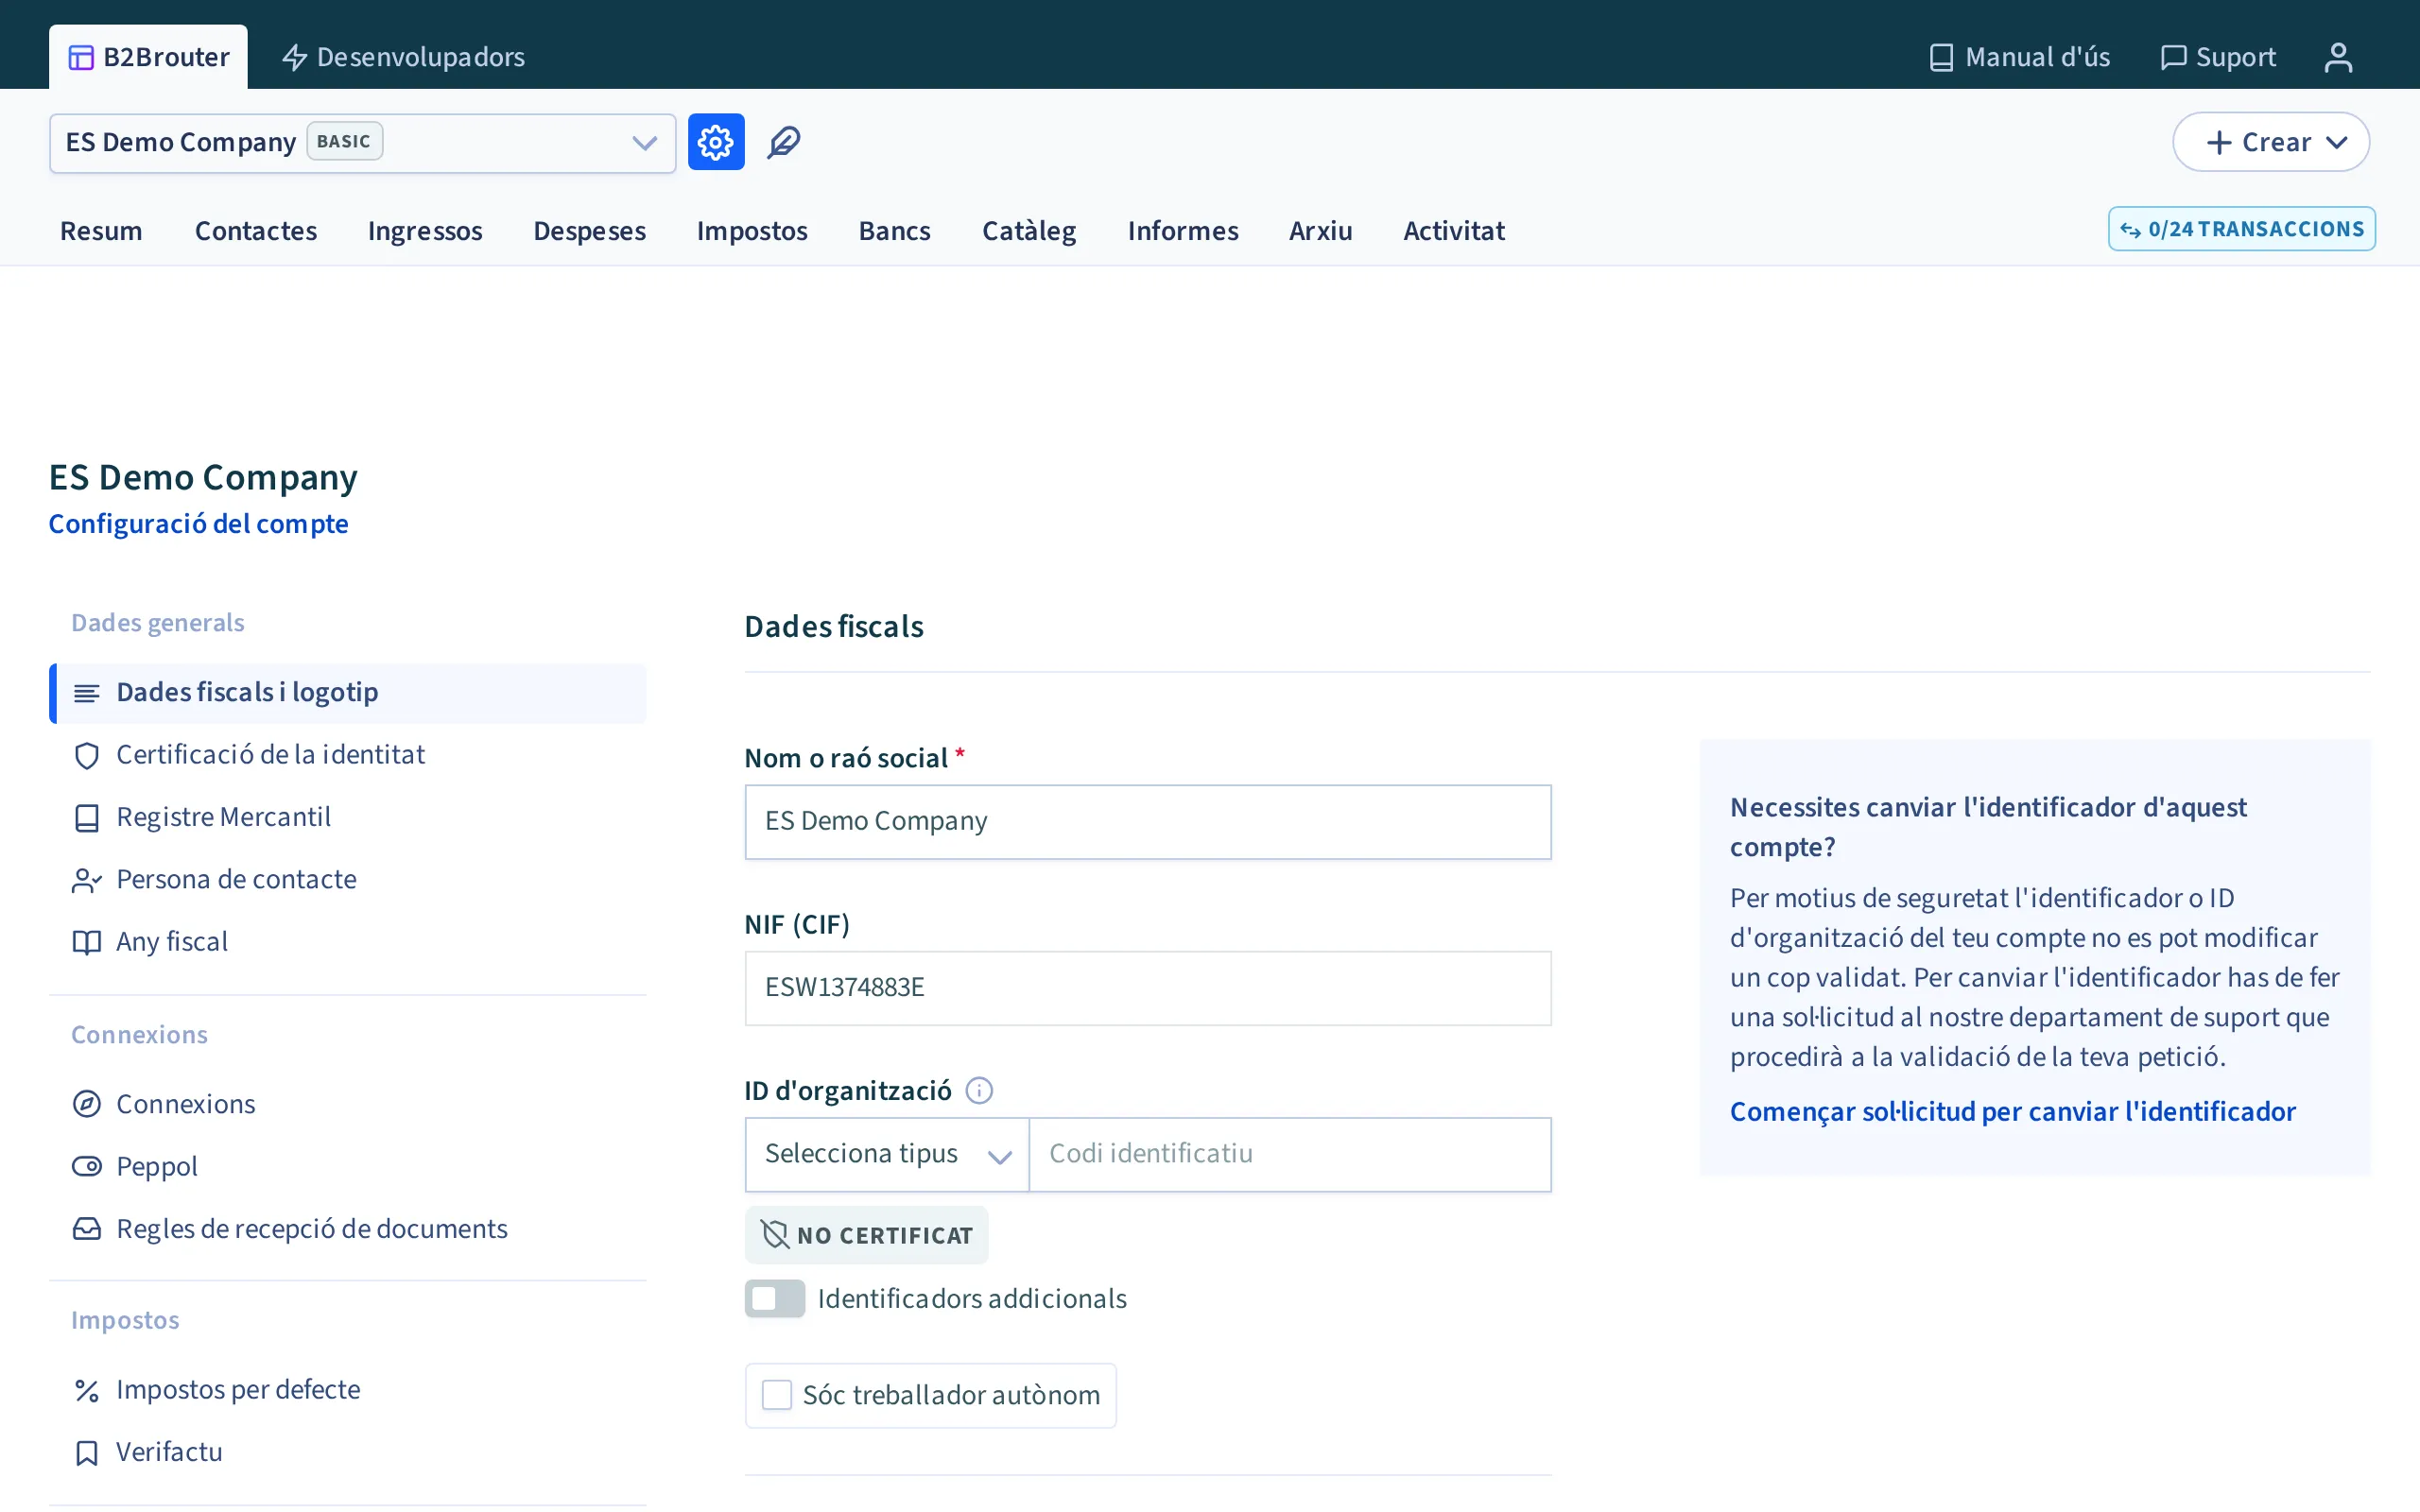2420x1512 pixels.
Task: Click the Dades fiscals heading
Action: [x=834, y=627]
